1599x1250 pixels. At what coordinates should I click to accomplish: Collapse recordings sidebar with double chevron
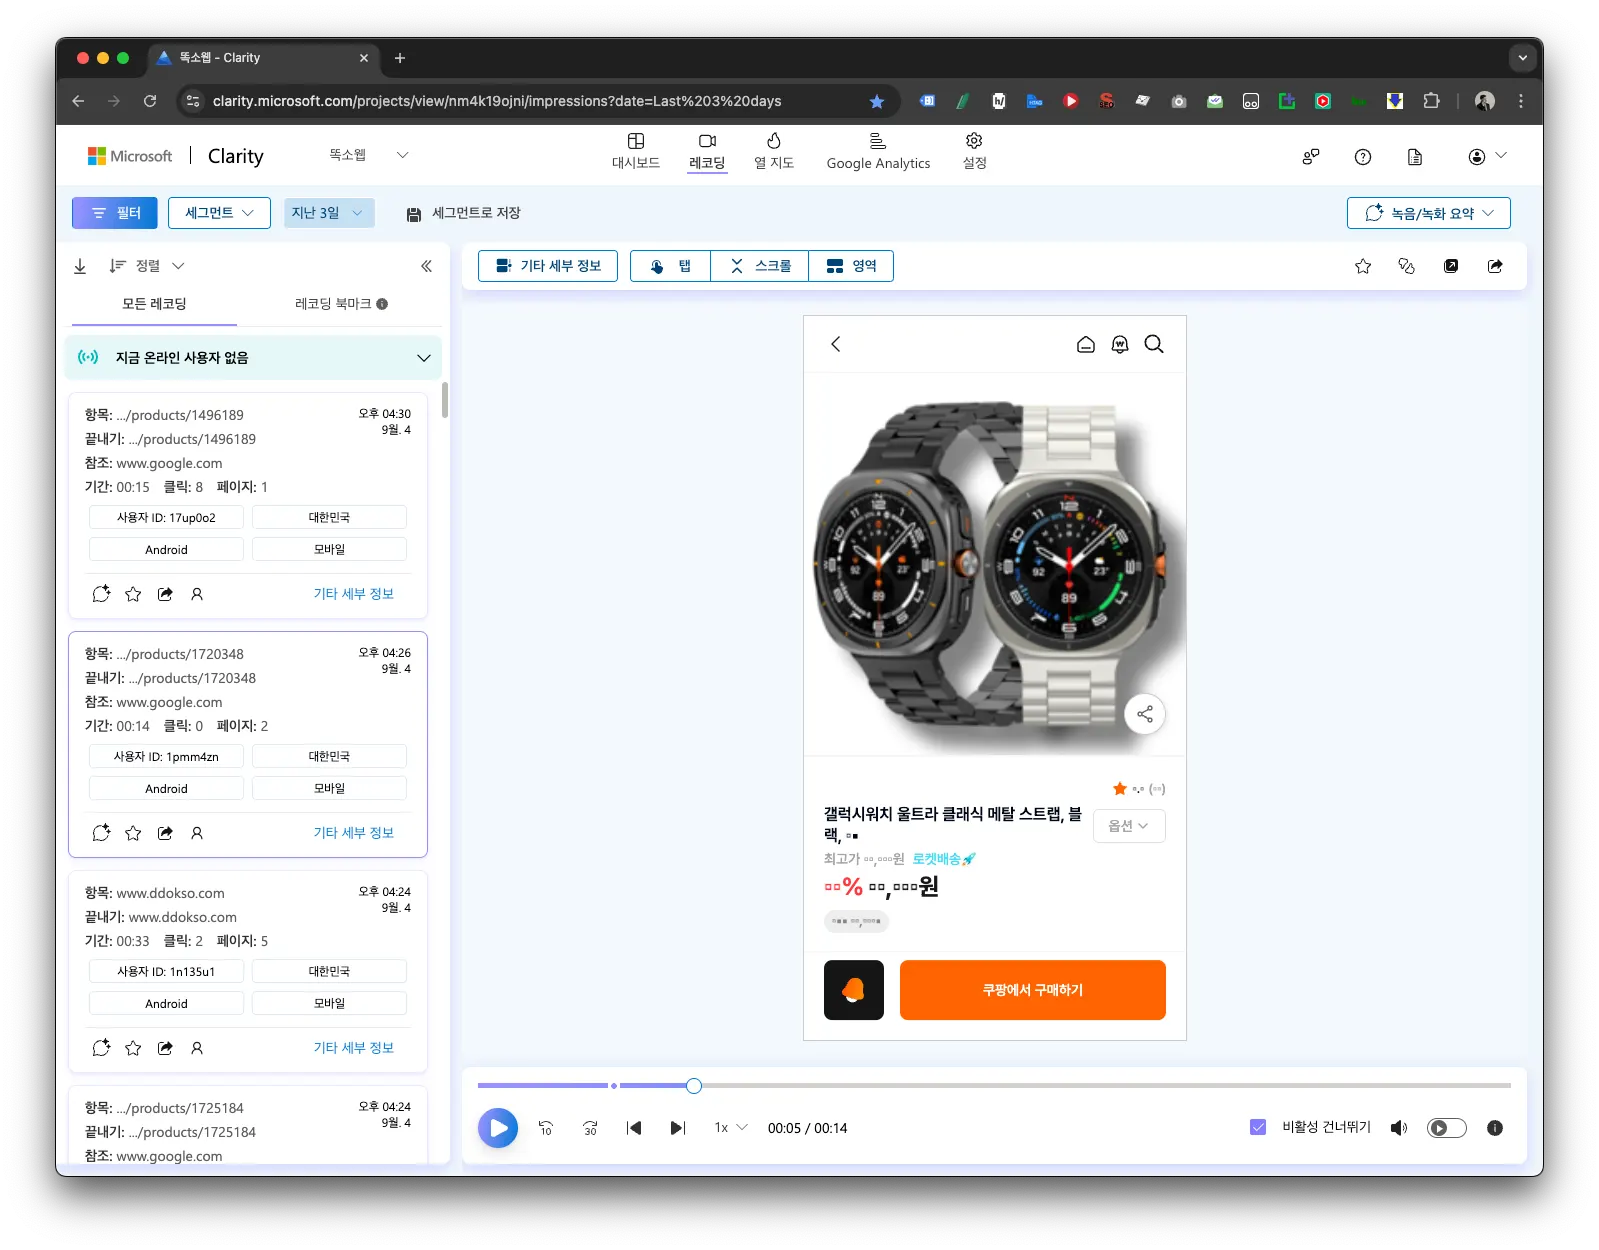click(426, 266)
